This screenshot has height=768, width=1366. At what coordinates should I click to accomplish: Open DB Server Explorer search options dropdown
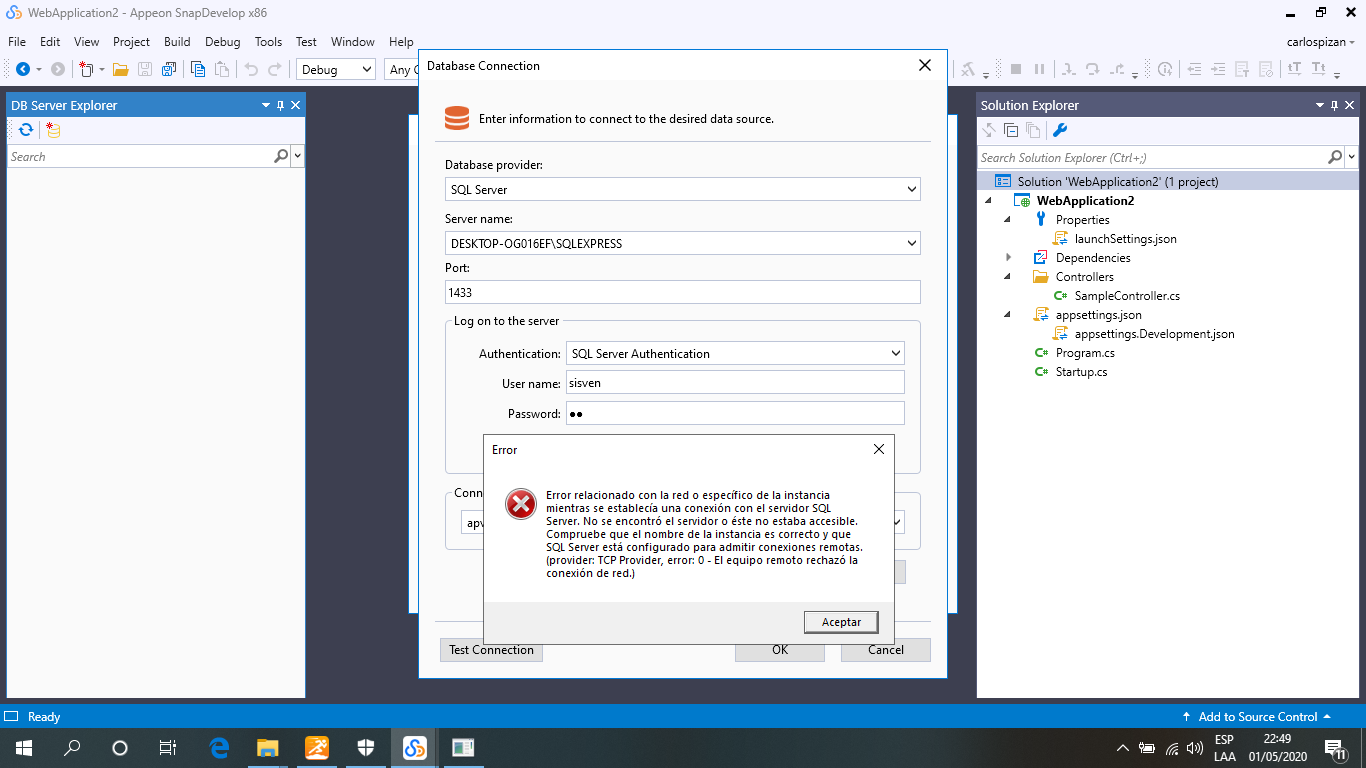click(x=298, y=156)
